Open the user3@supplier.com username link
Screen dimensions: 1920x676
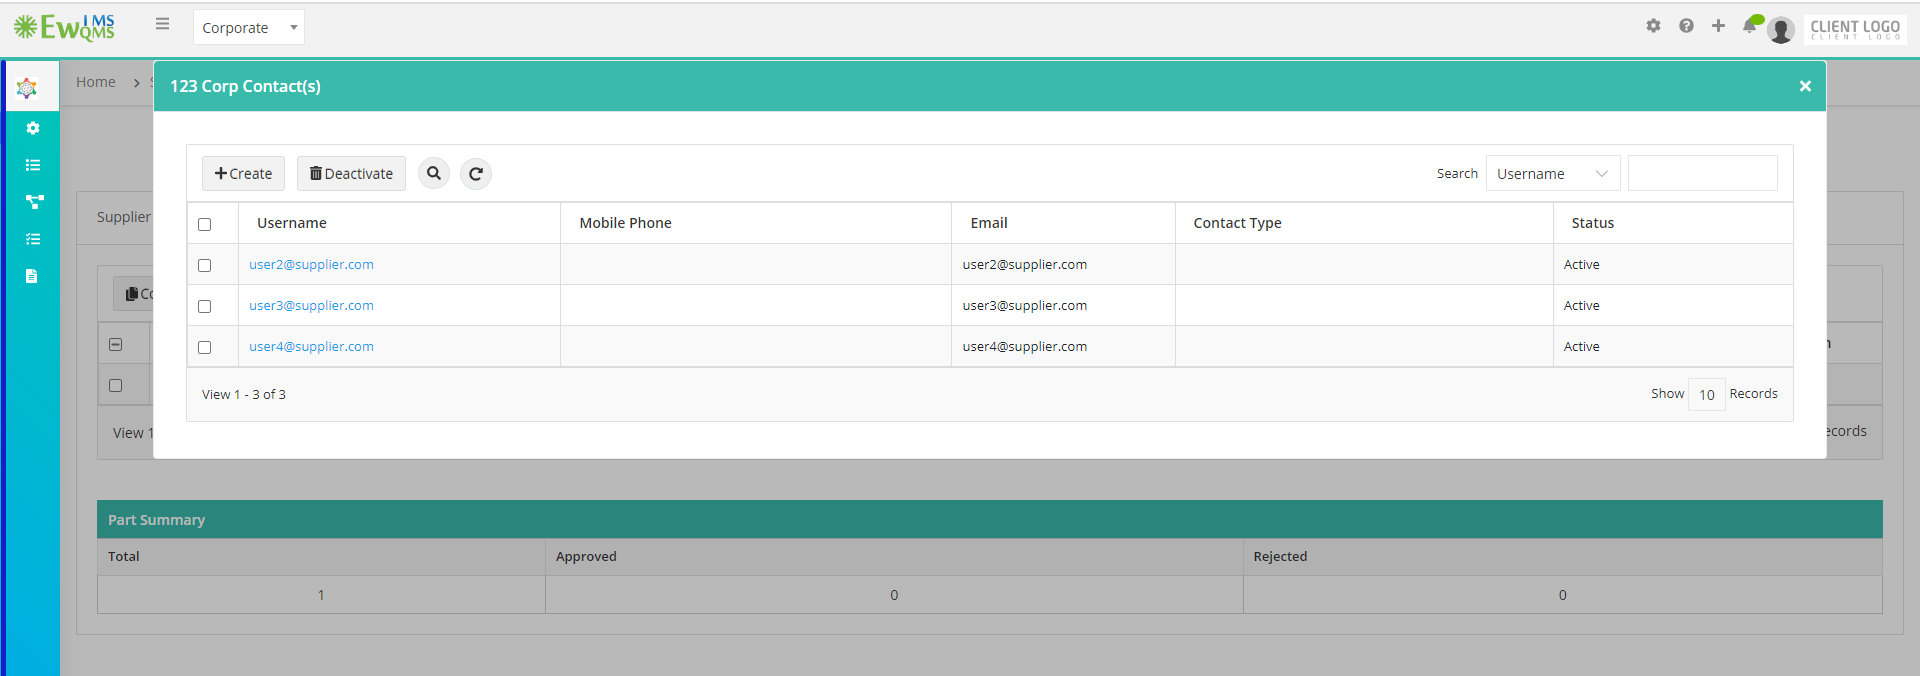pos(311,306)
